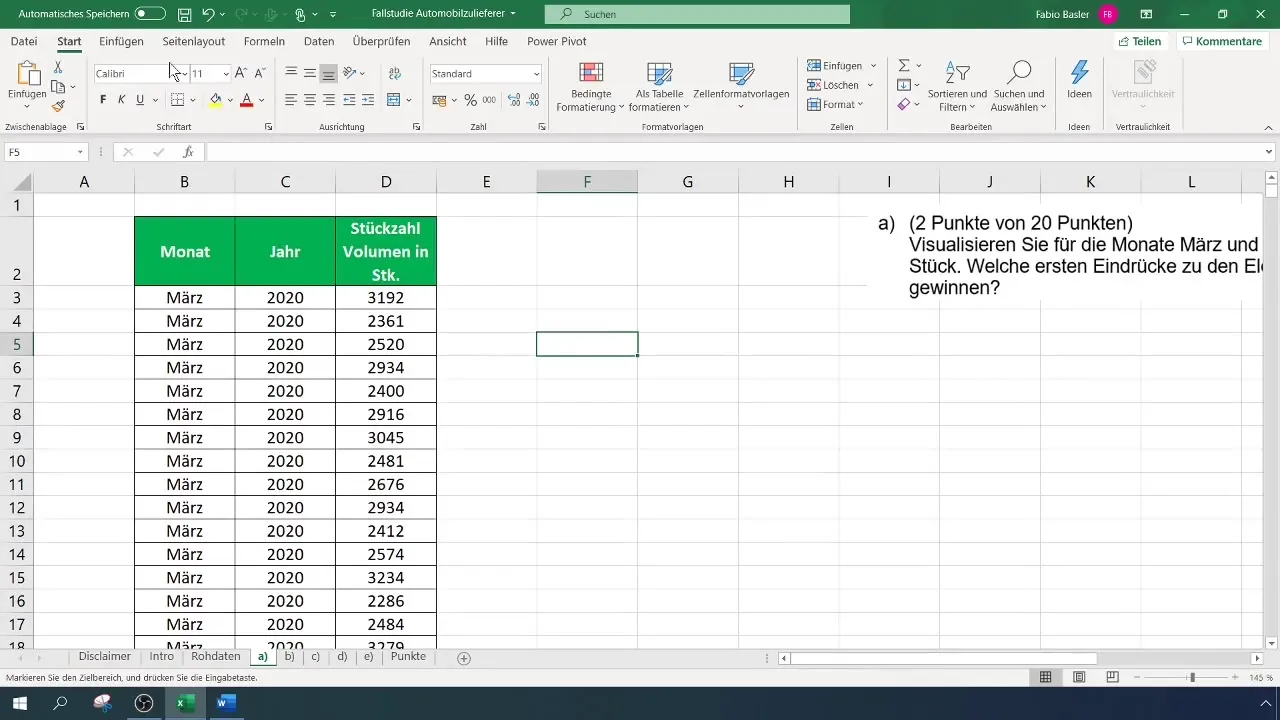1280x720 pixels.
Task: Click the insert function fx icon
Action: 188,152
